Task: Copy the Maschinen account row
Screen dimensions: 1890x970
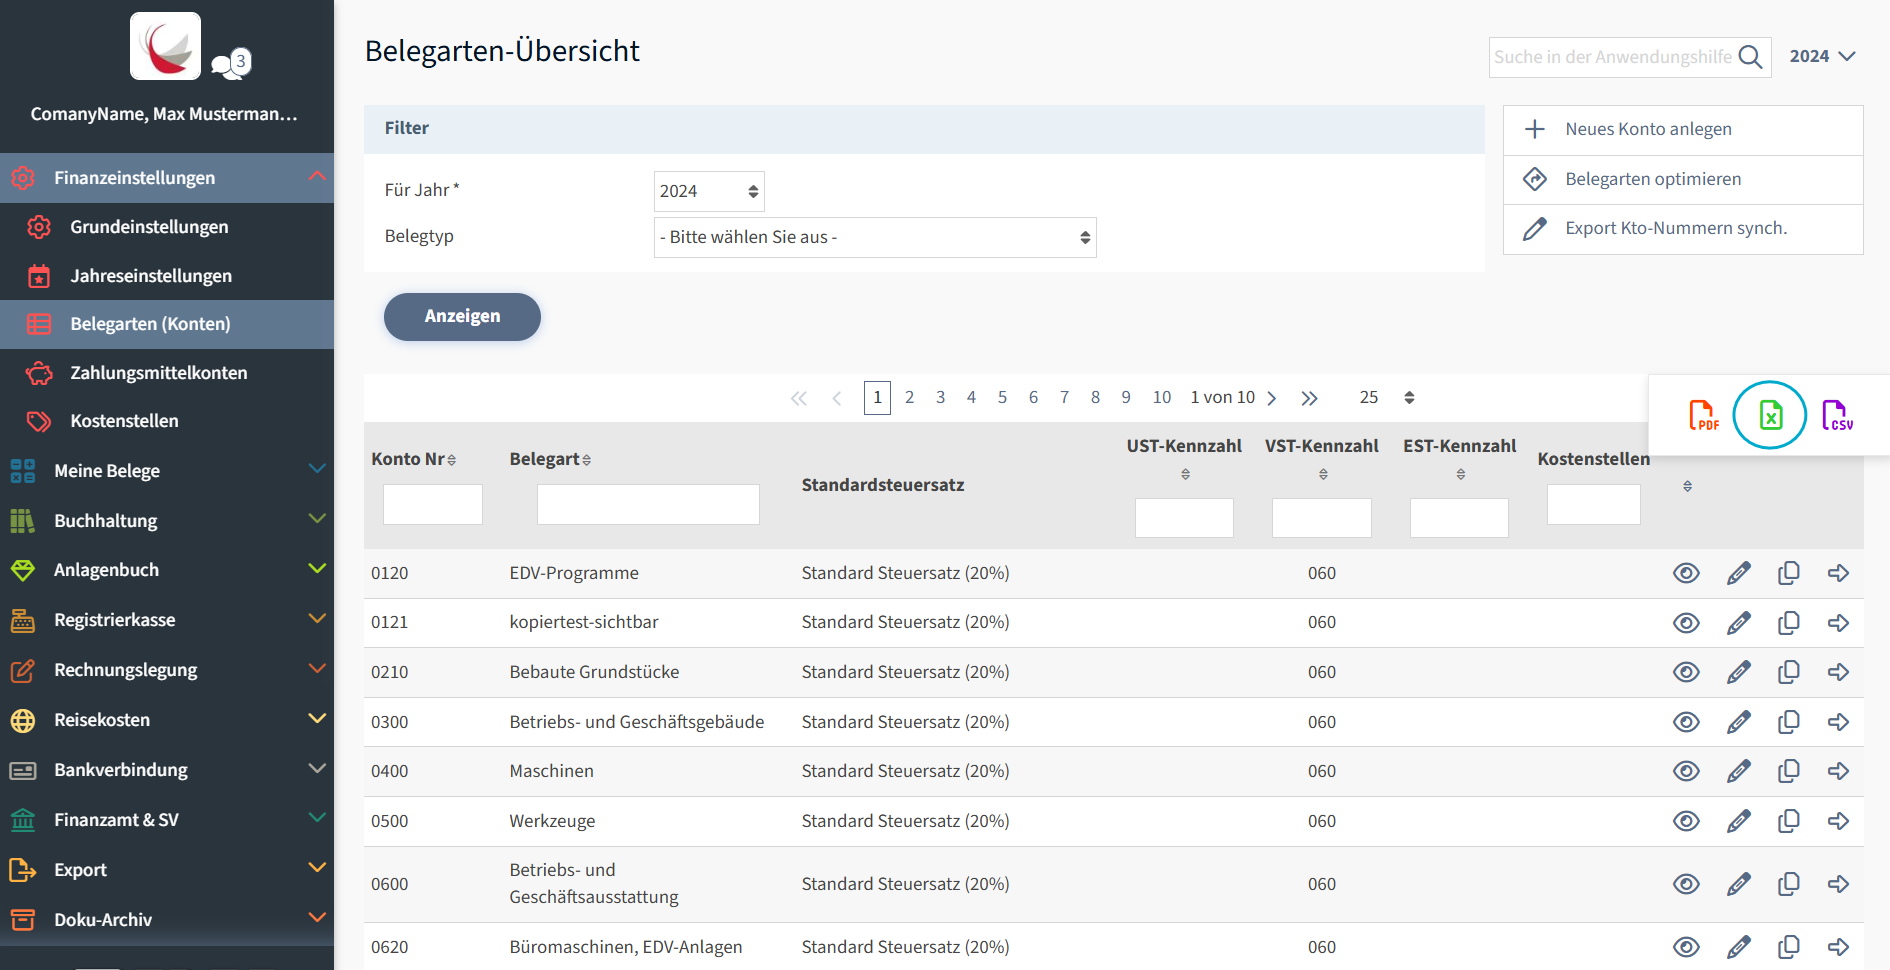Action: pos(1788,771)
